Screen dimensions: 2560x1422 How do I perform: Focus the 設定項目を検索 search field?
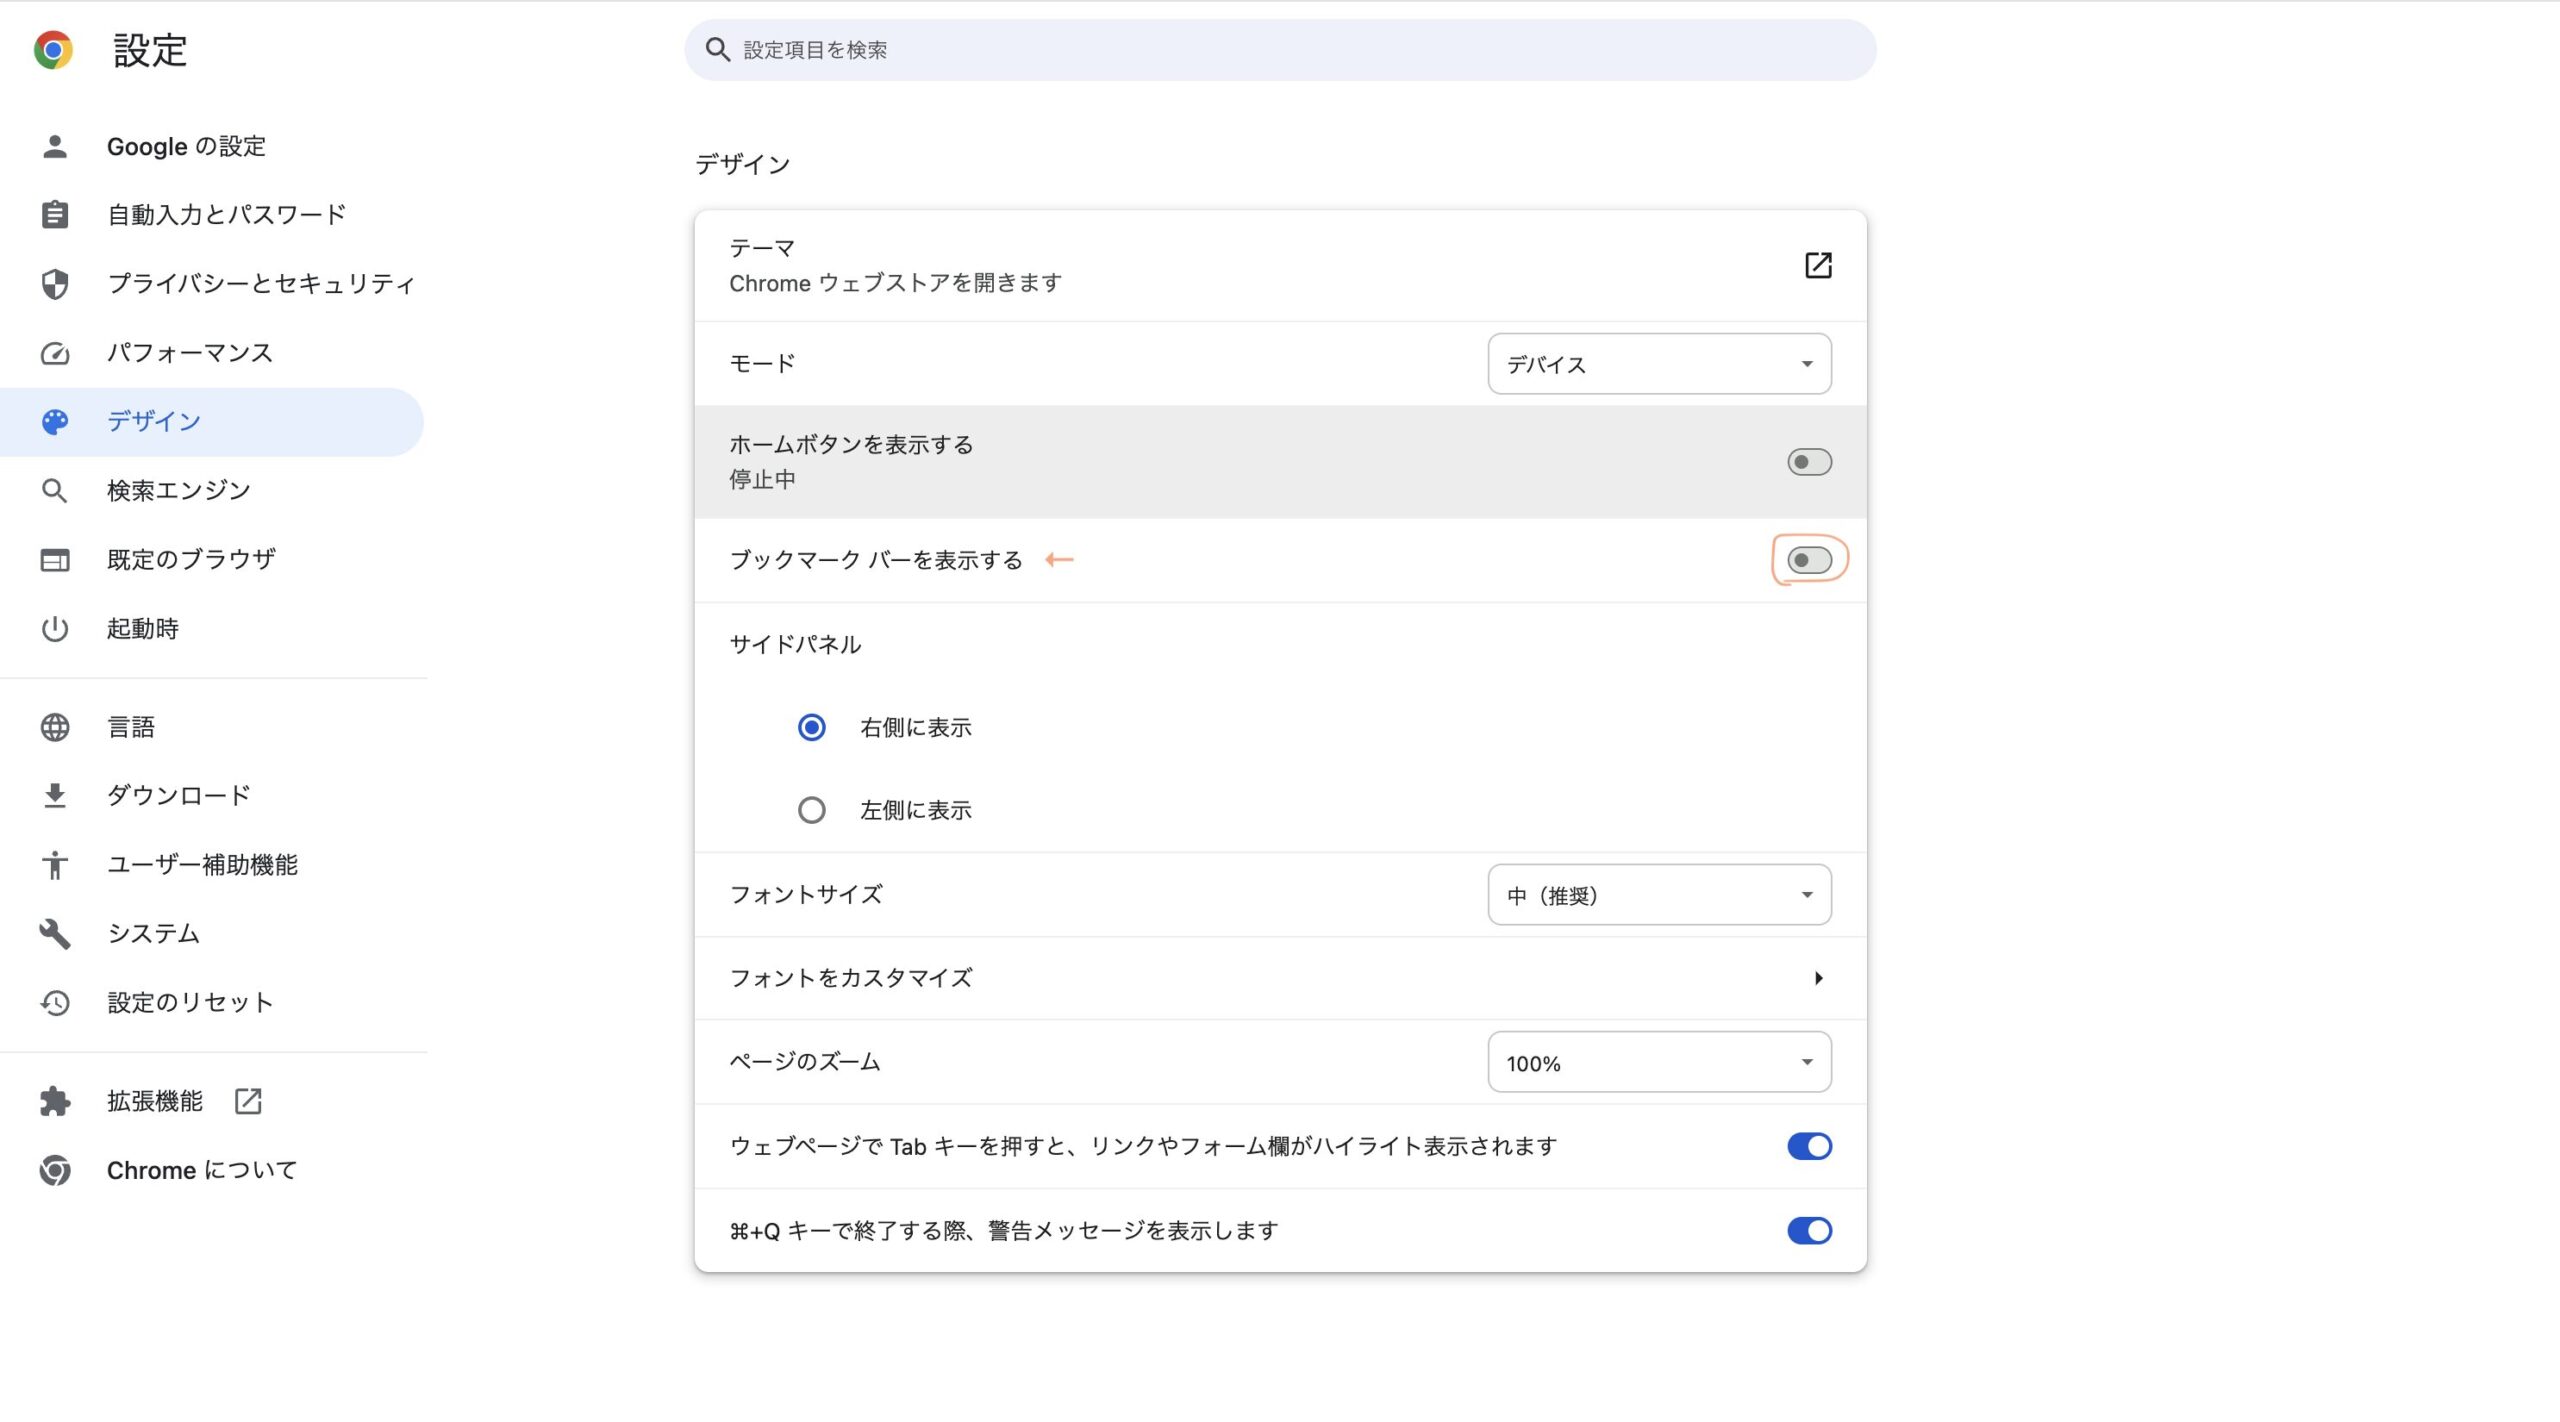point(1280,50)
